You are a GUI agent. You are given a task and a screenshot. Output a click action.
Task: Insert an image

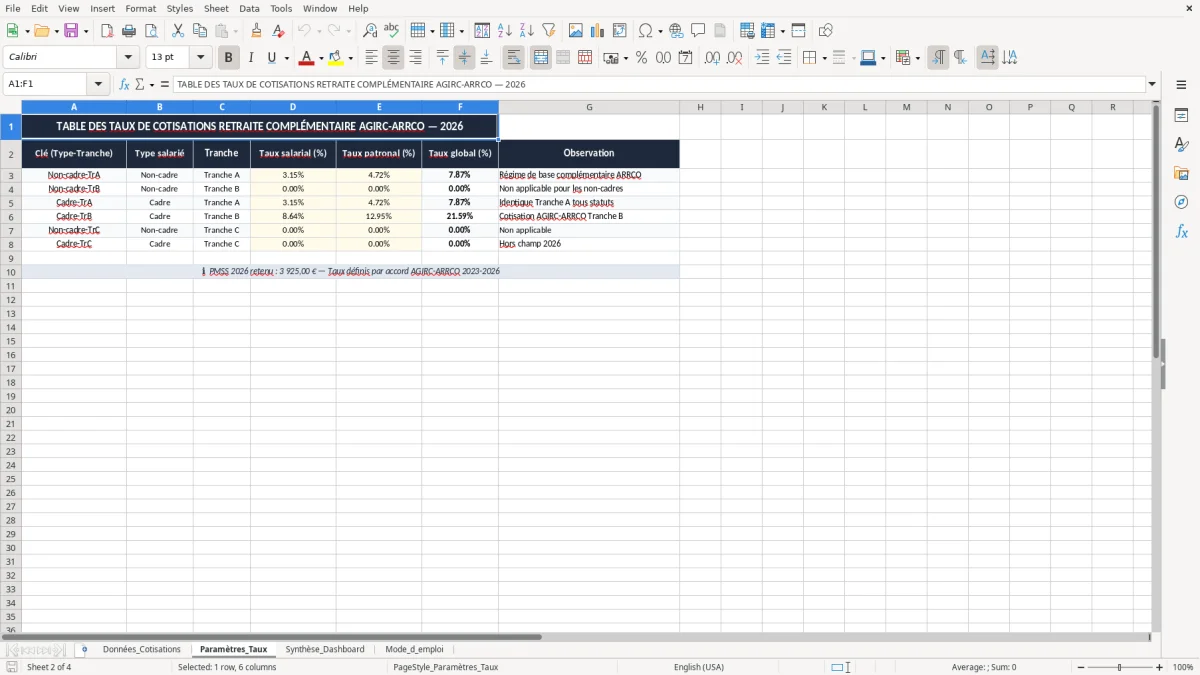click(x=575, y=31)
